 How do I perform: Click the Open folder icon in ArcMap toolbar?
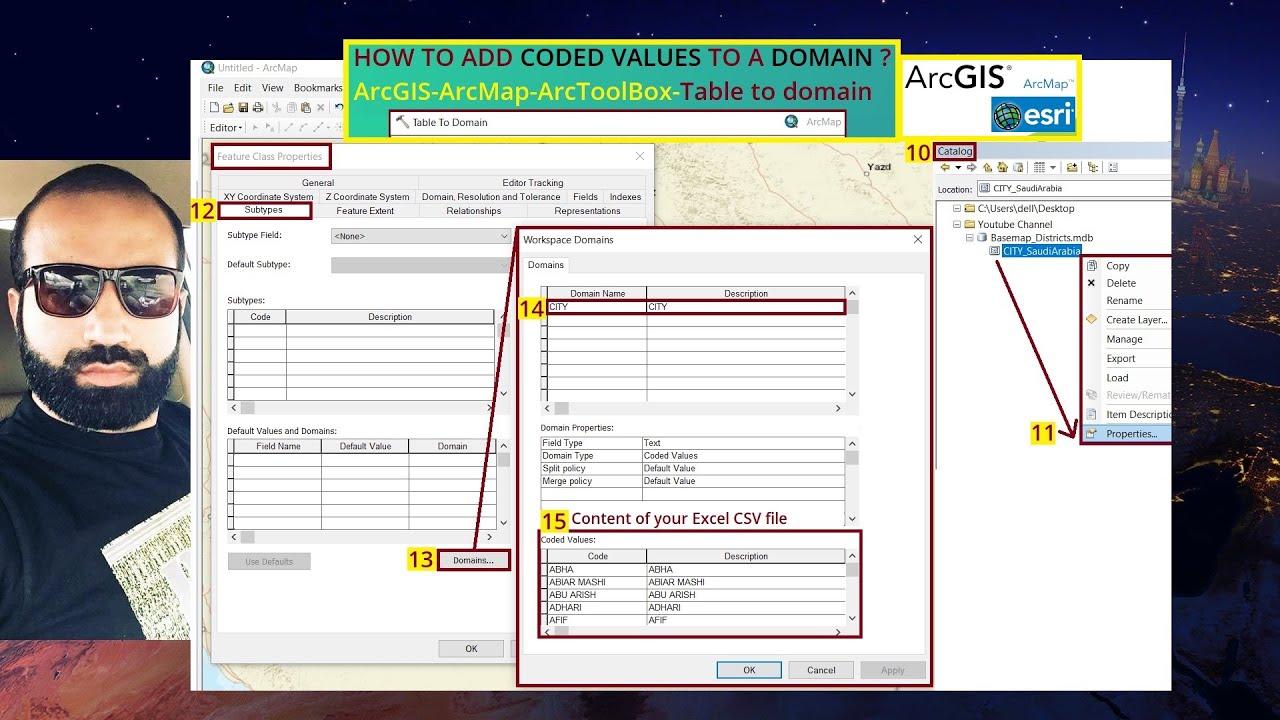pyautogui.click(x=228, y=107)
